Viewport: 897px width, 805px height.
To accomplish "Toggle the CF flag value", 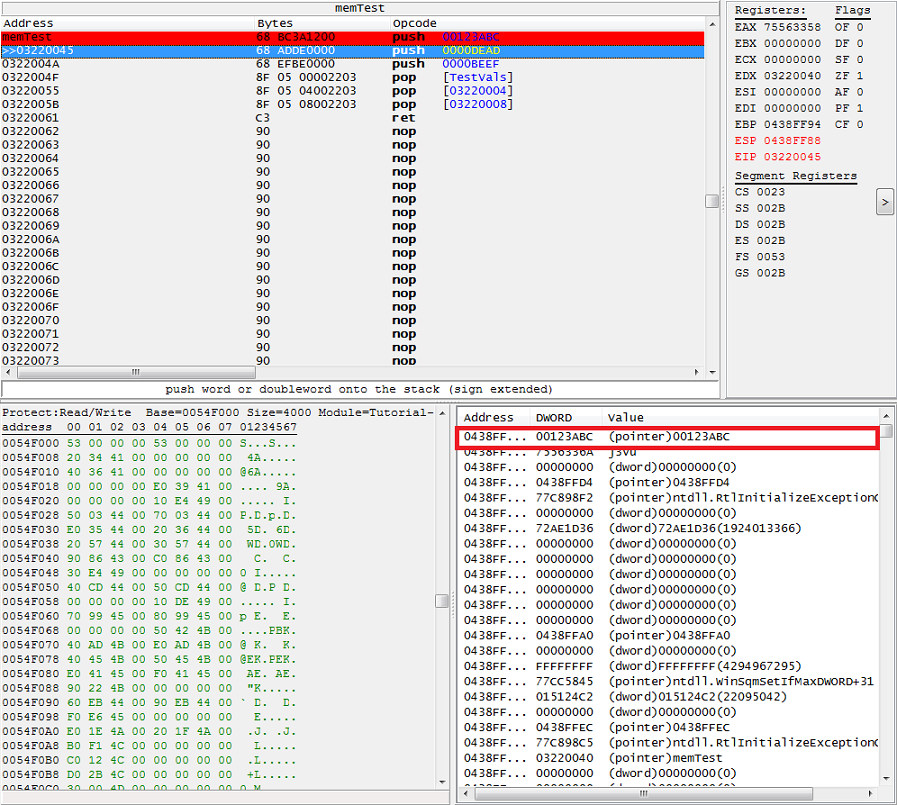I will [x=860, y=124].
